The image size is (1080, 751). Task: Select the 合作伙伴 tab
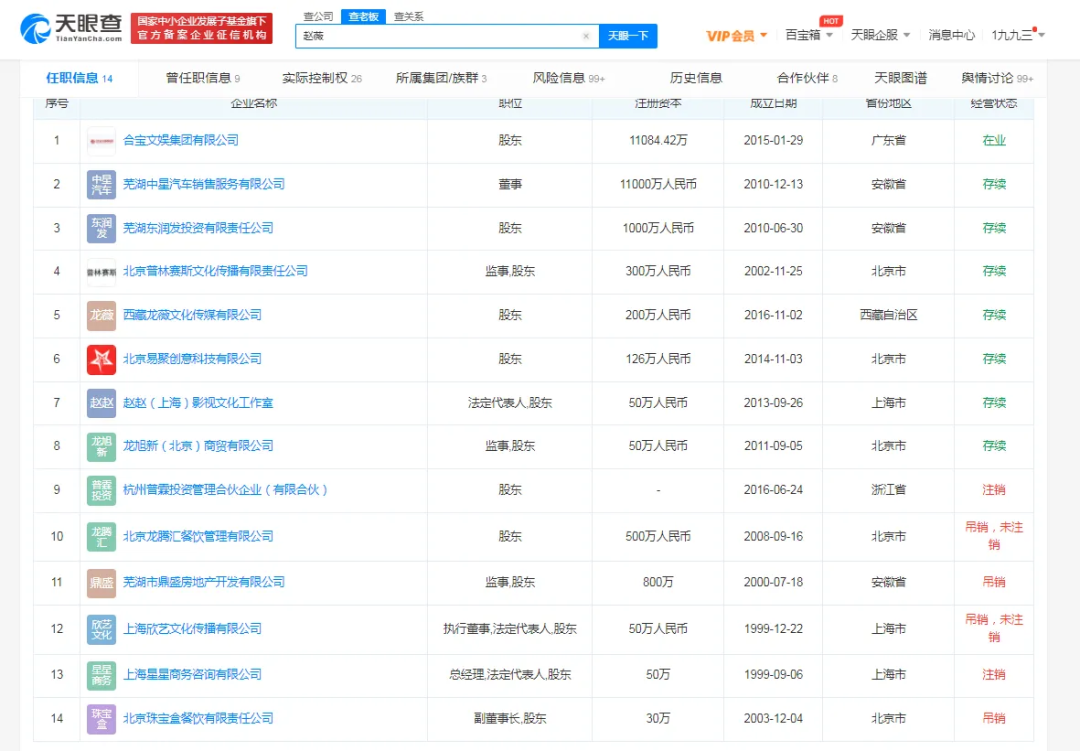(x=807, y=78)
